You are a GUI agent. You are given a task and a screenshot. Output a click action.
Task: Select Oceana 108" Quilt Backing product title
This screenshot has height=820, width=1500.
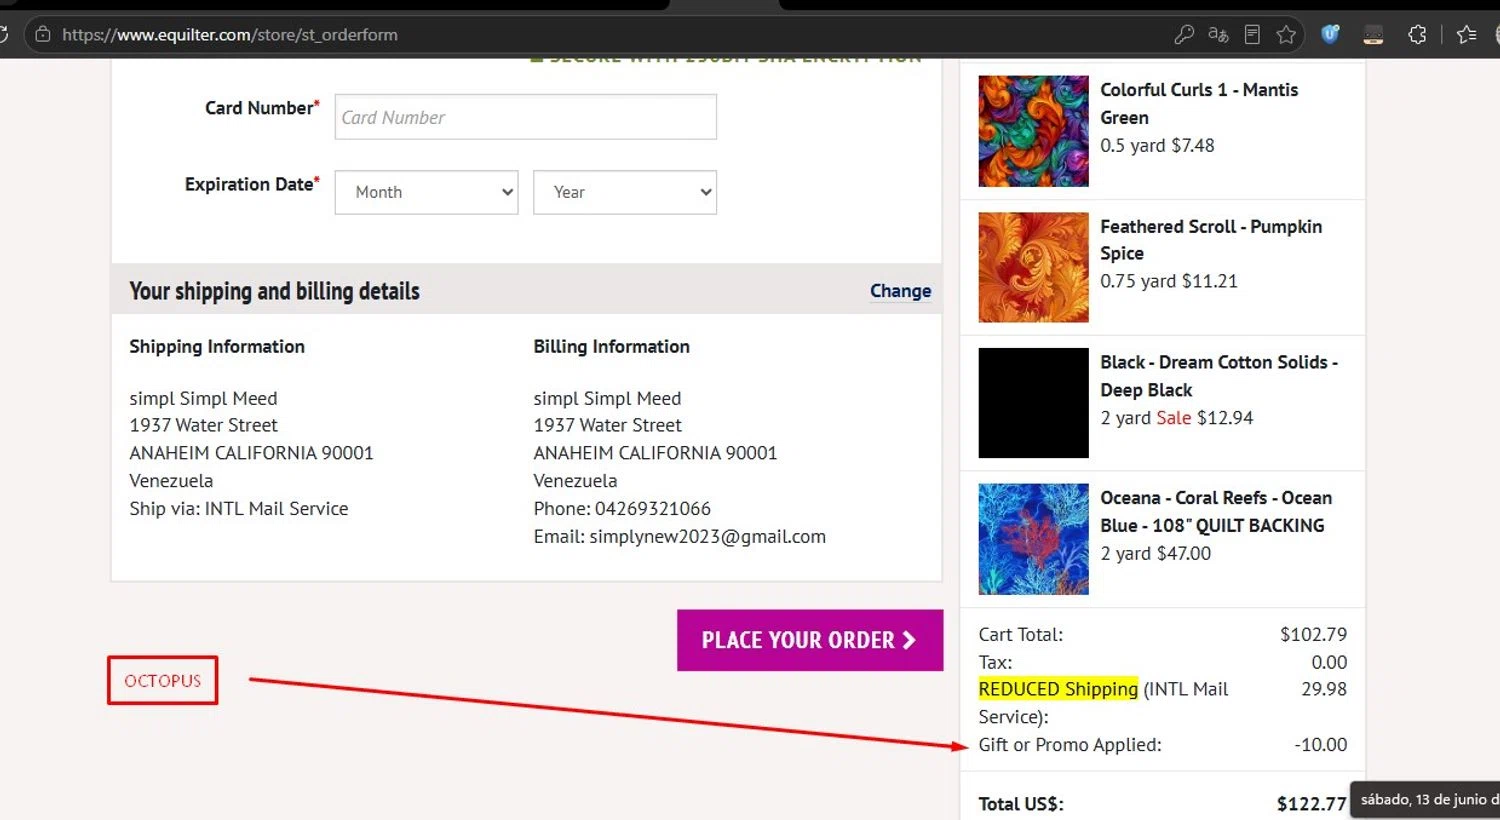coord(1216,511)
